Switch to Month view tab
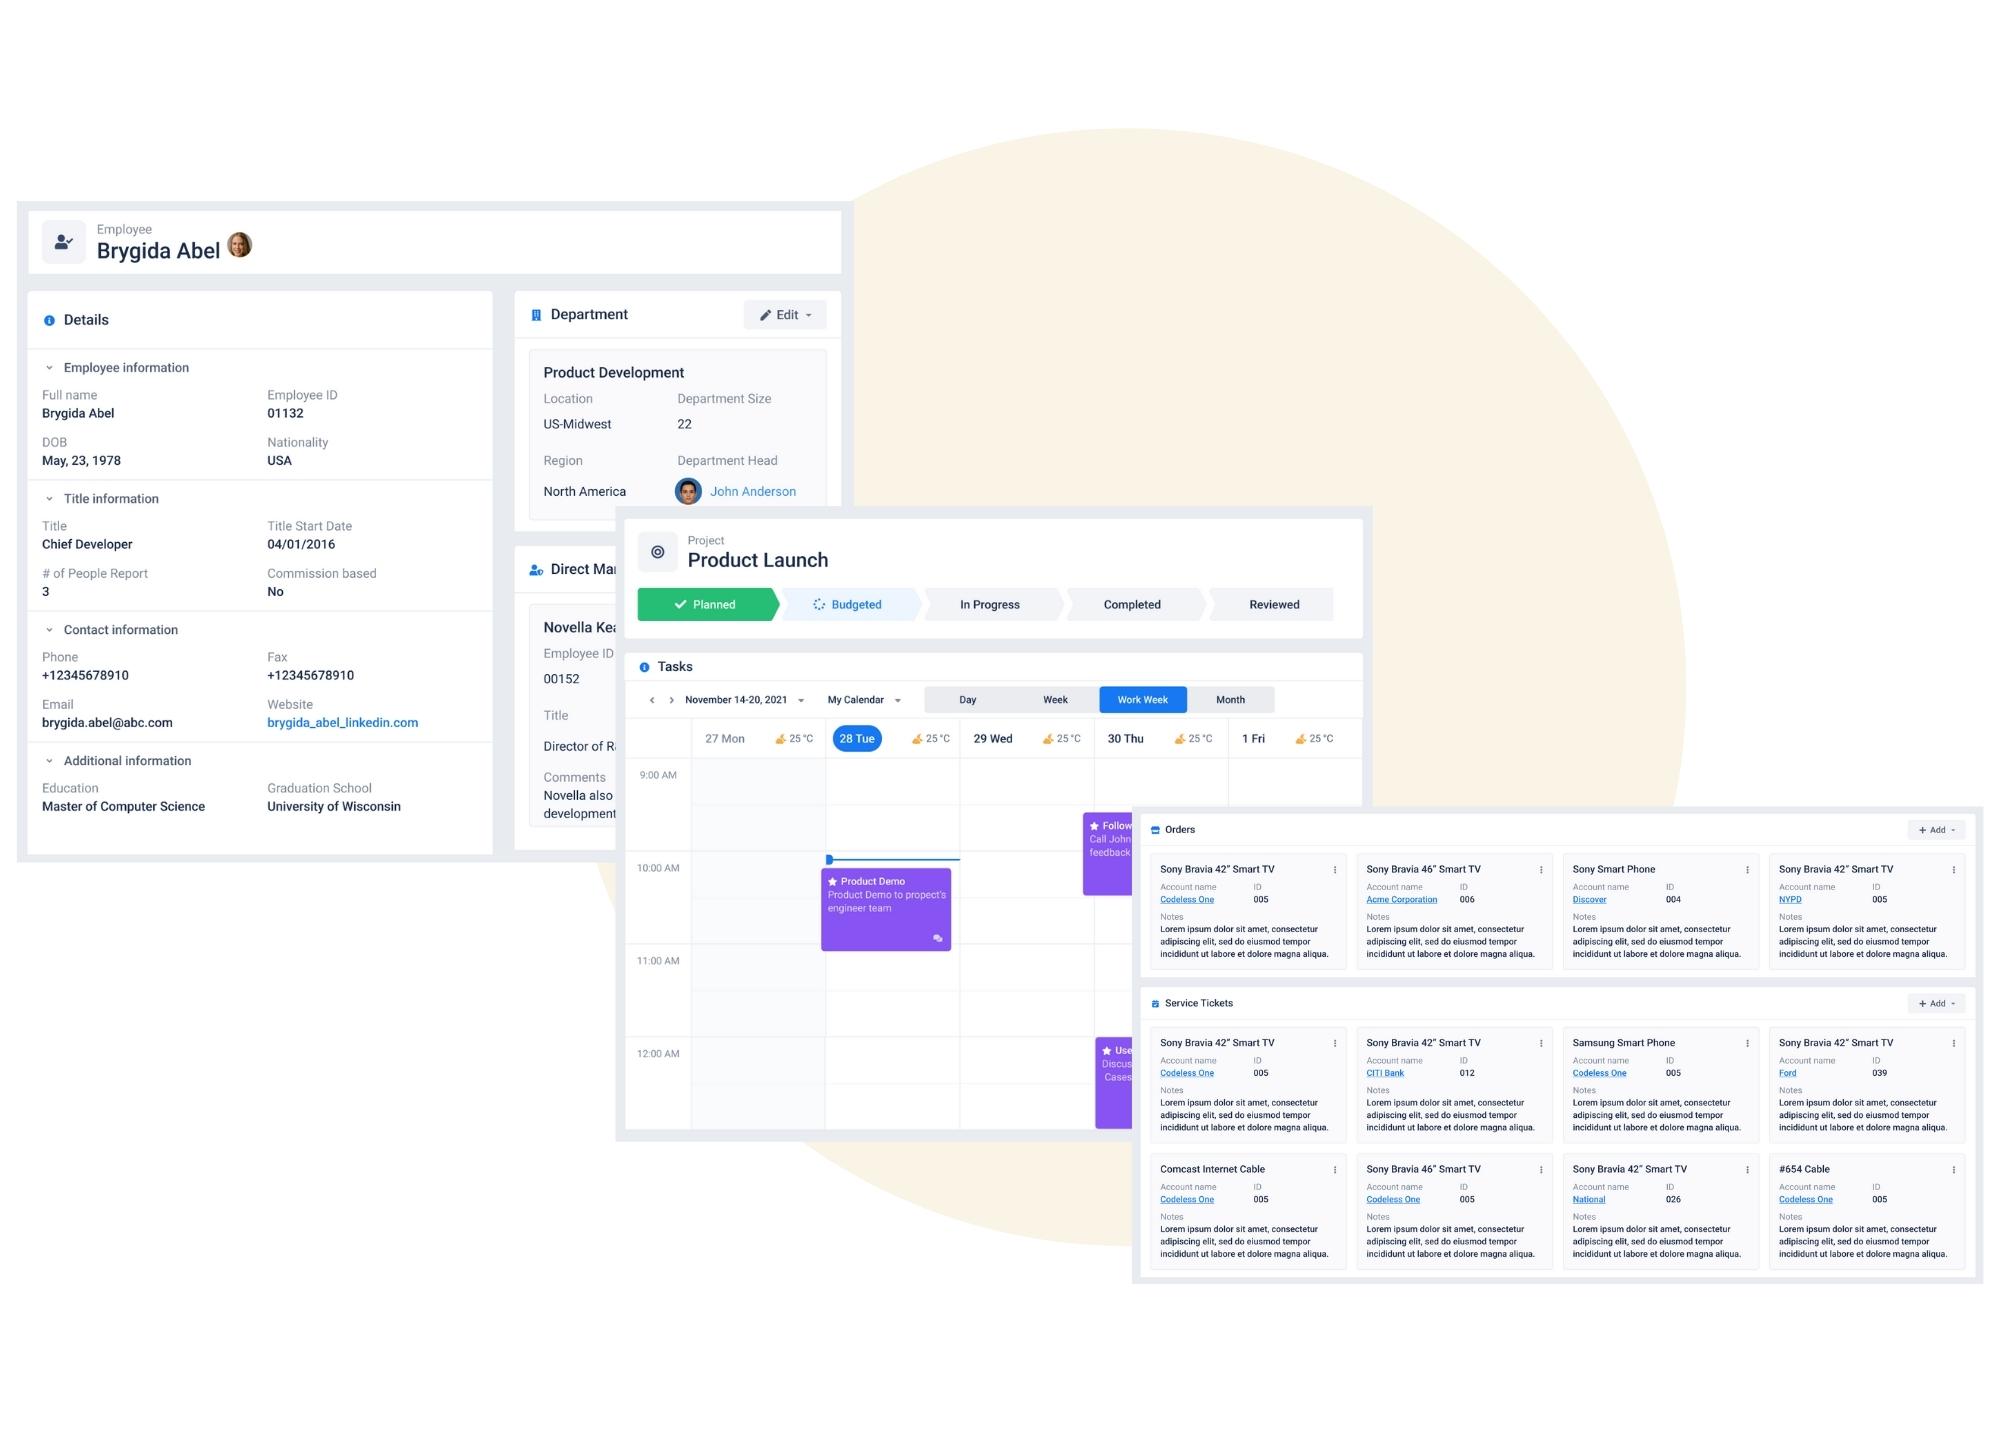The image size is (2000, 1440). click(1230, 699)
